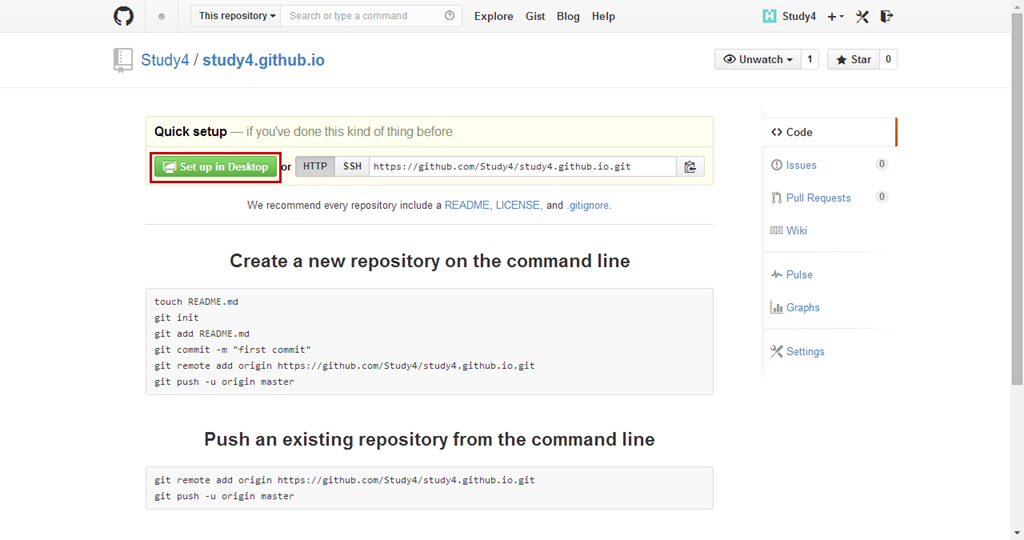Click the Issues count badge 0
1024x540 pixels.
point(882,164)
